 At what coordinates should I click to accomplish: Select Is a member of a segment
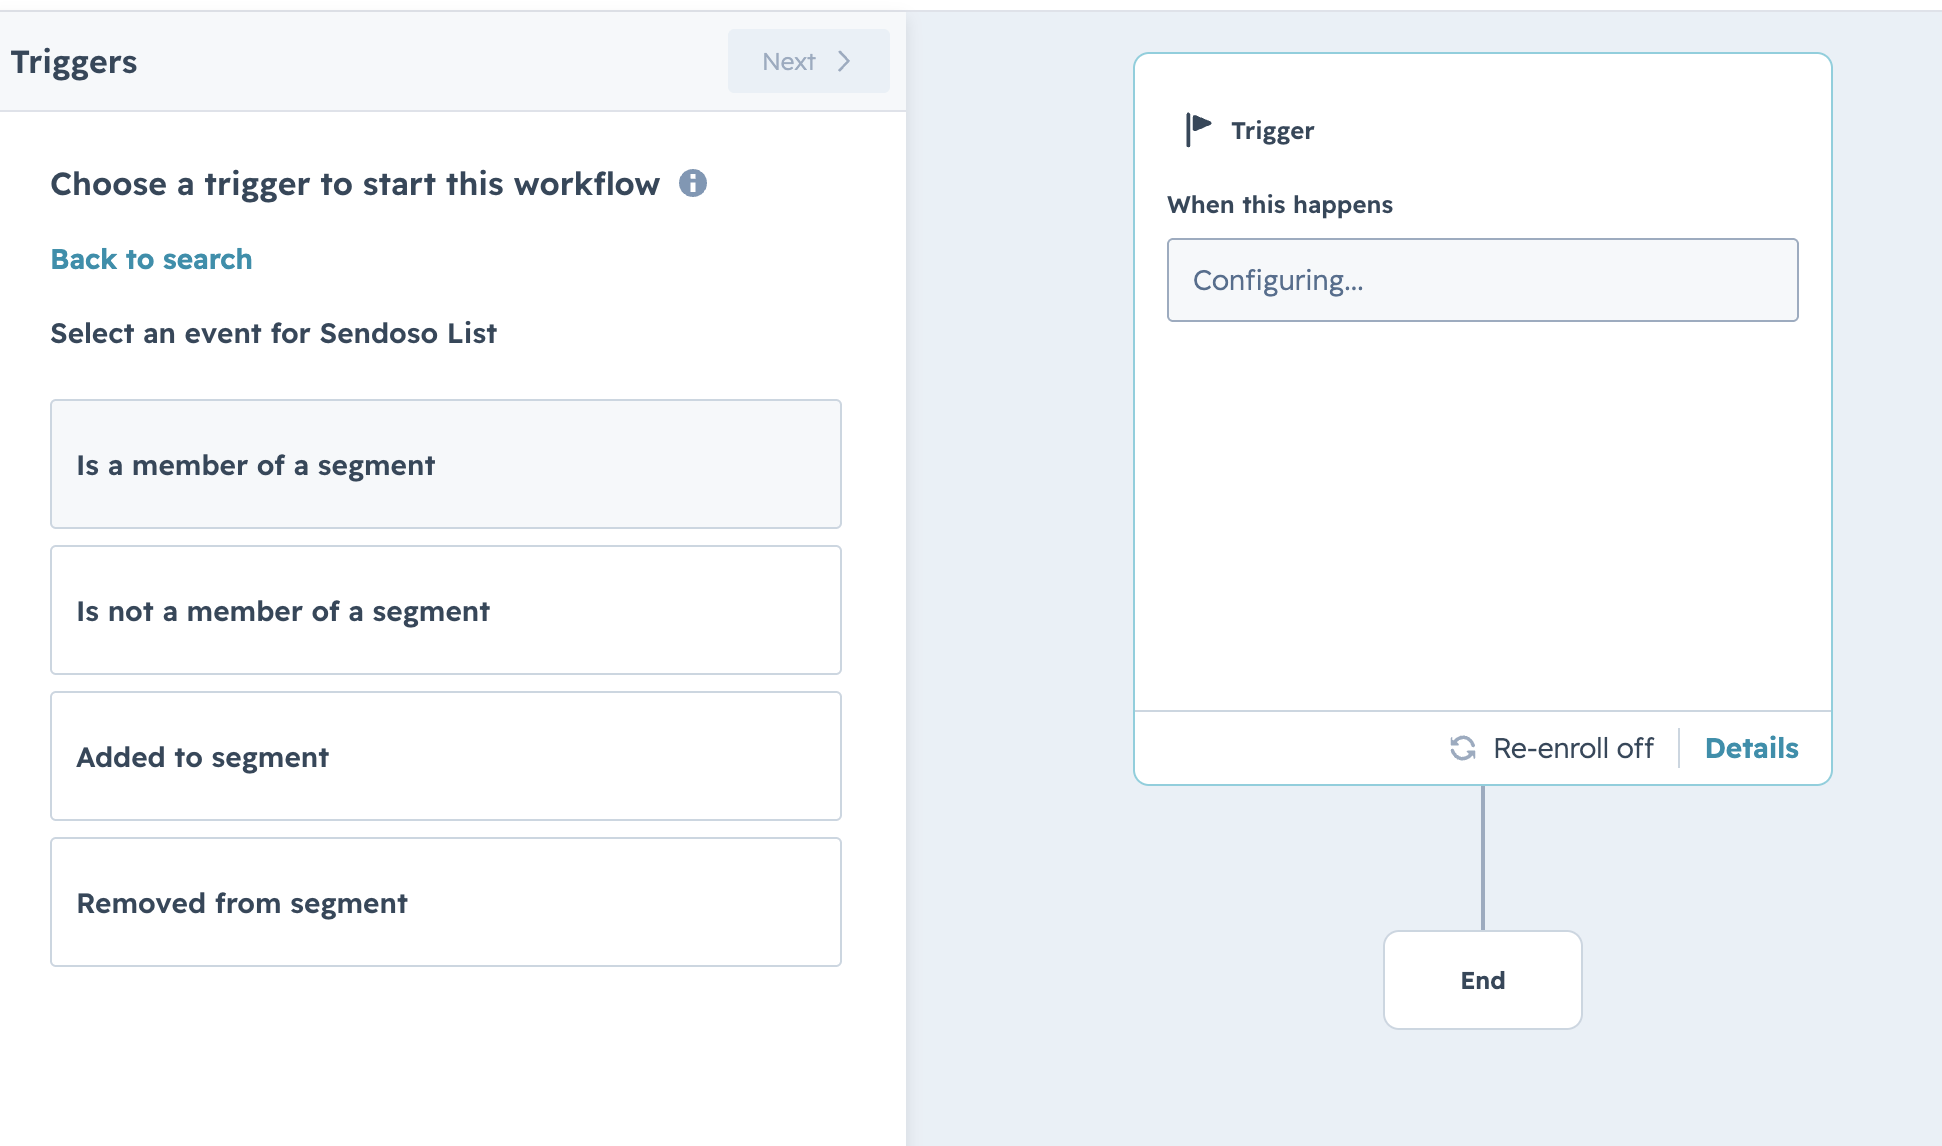tap(446, 464)
